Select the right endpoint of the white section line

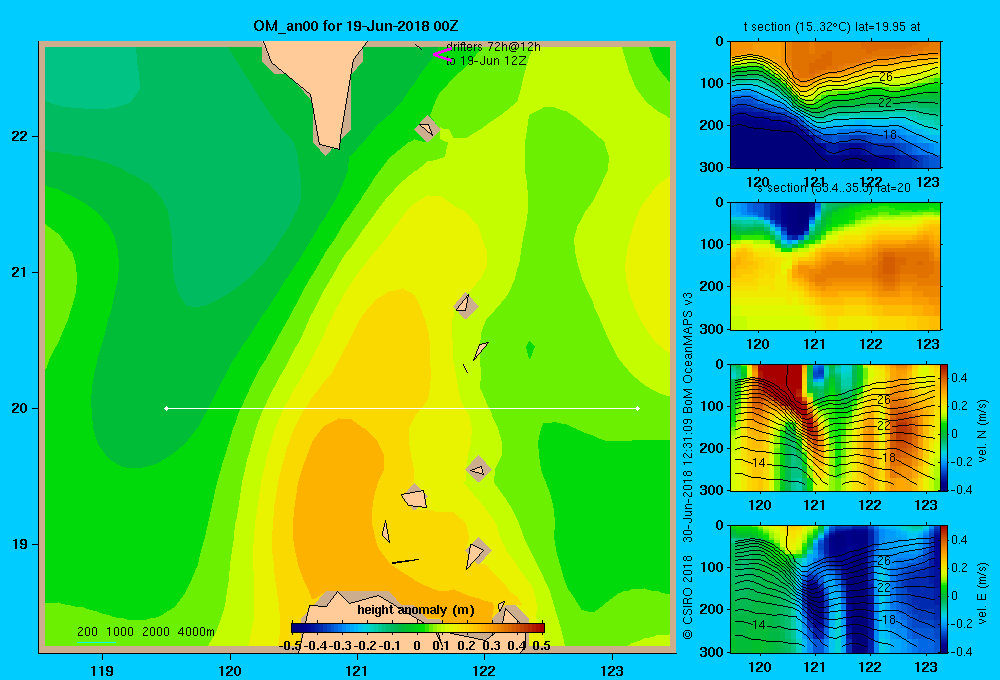(x=638, y=408)
